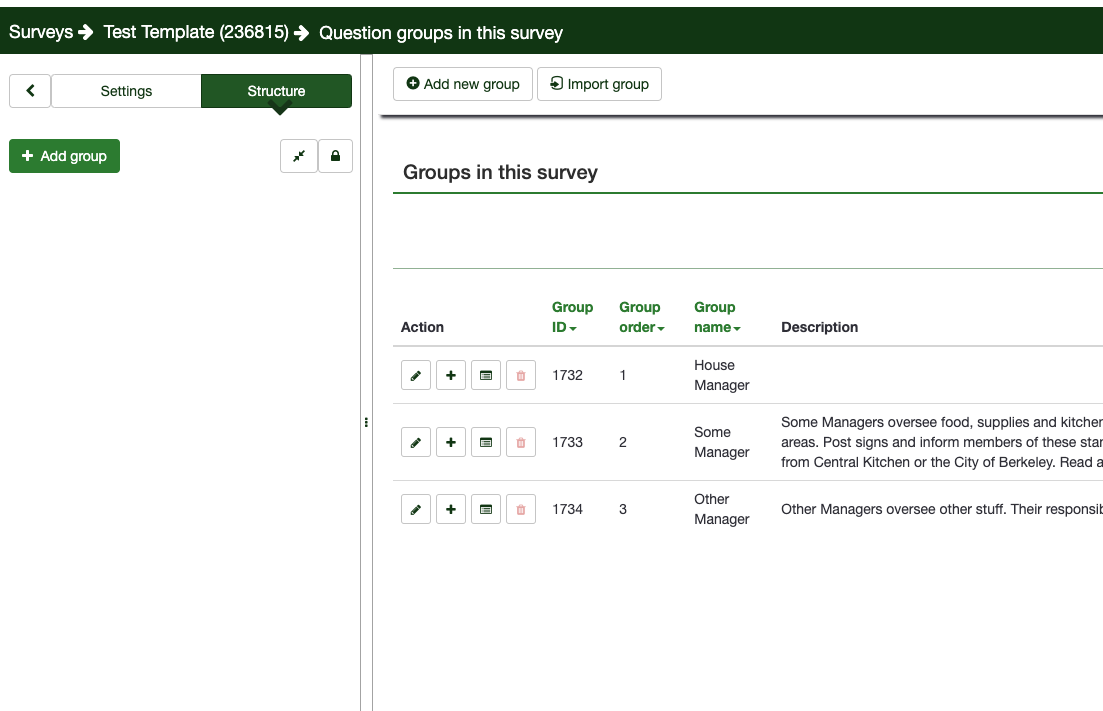Select the Structure tab
Image resolution: width=1103 pixels, height=711 pixels.
pyautogui.click(x=276, y=91)
